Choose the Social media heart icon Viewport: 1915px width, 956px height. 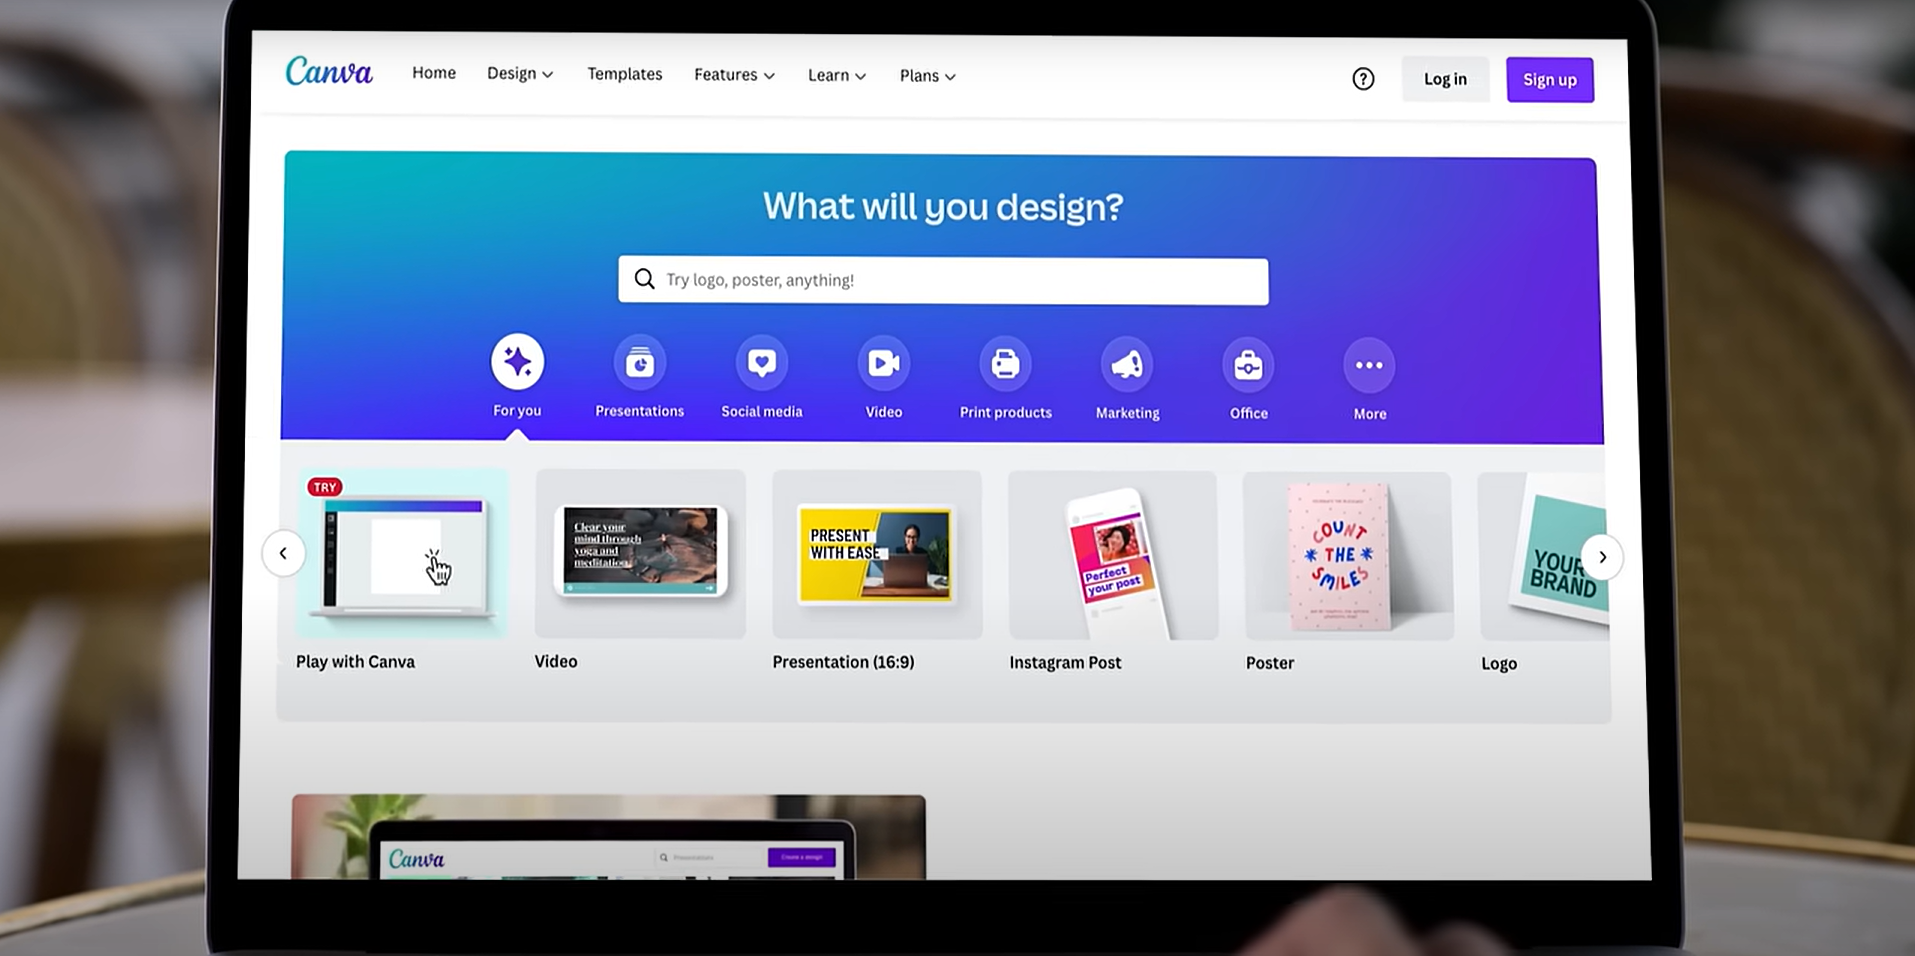coord(761,364)
